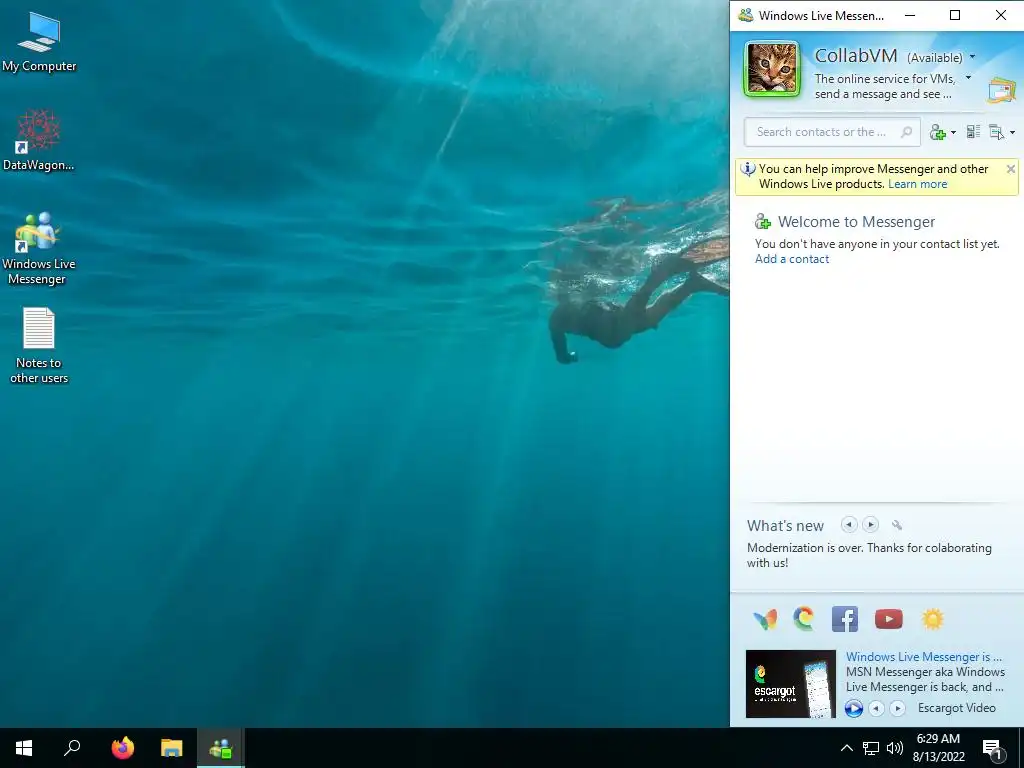Click the search magnifier icon in Messenger
Image resolution: width=1024 pixels, height=768 pixels.
pos(906,132)
